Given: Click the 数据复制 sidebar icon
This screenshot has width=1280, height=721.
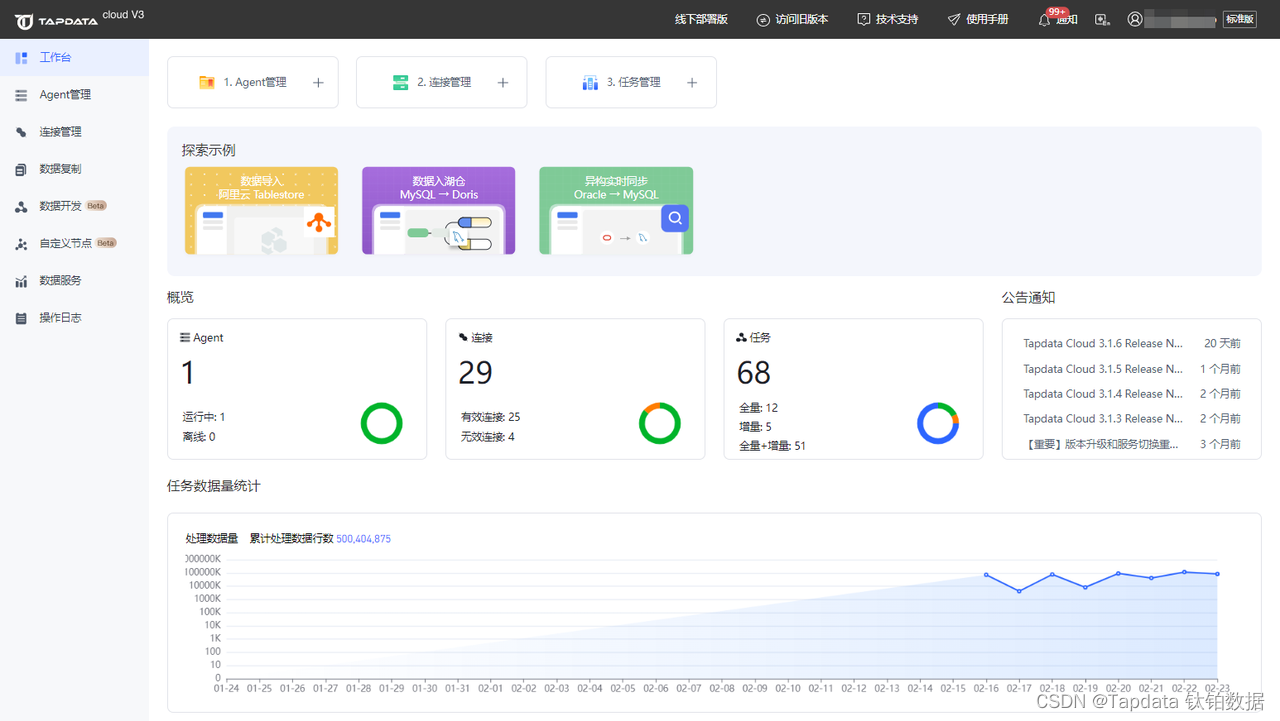Looking at the screenshot, I should (21, 169).
